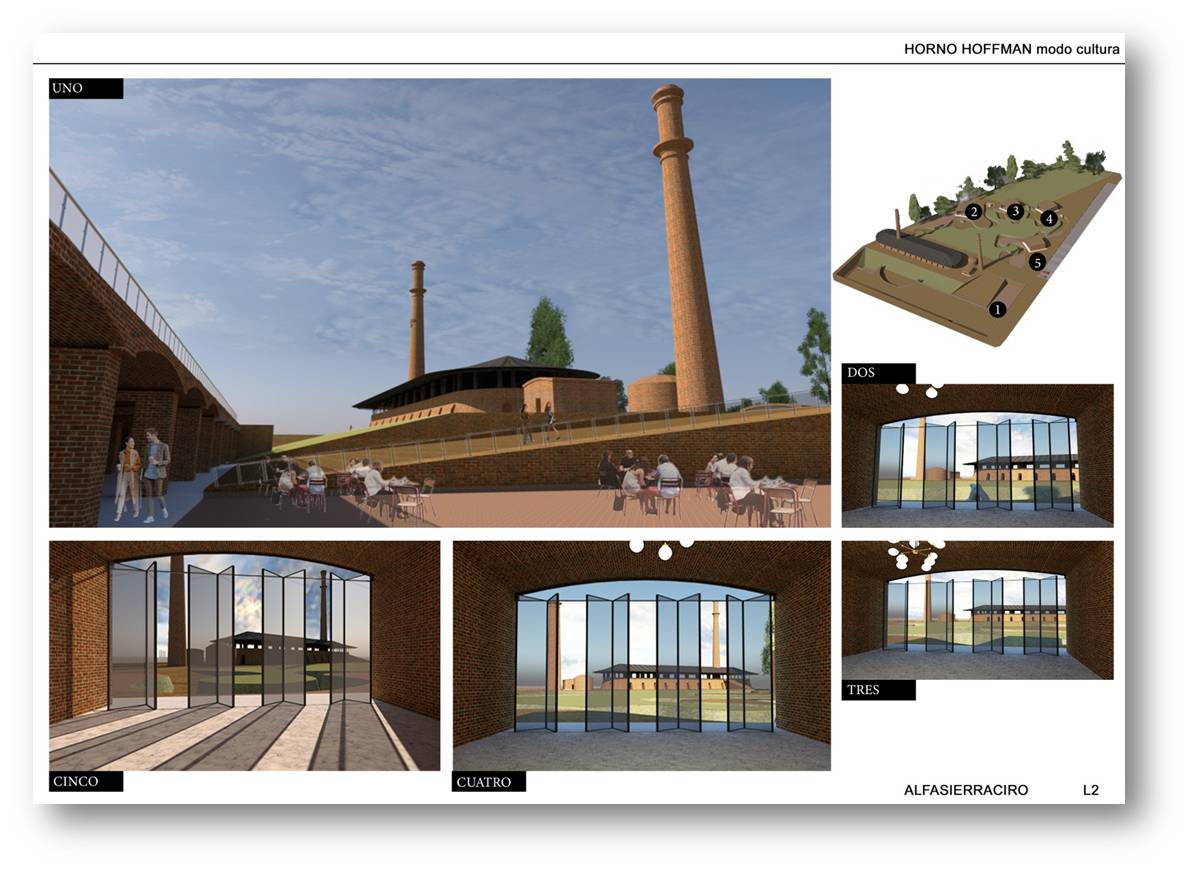Click the UNO label tag
Screen dimensions: 1190x869
(x=86, y=88)
